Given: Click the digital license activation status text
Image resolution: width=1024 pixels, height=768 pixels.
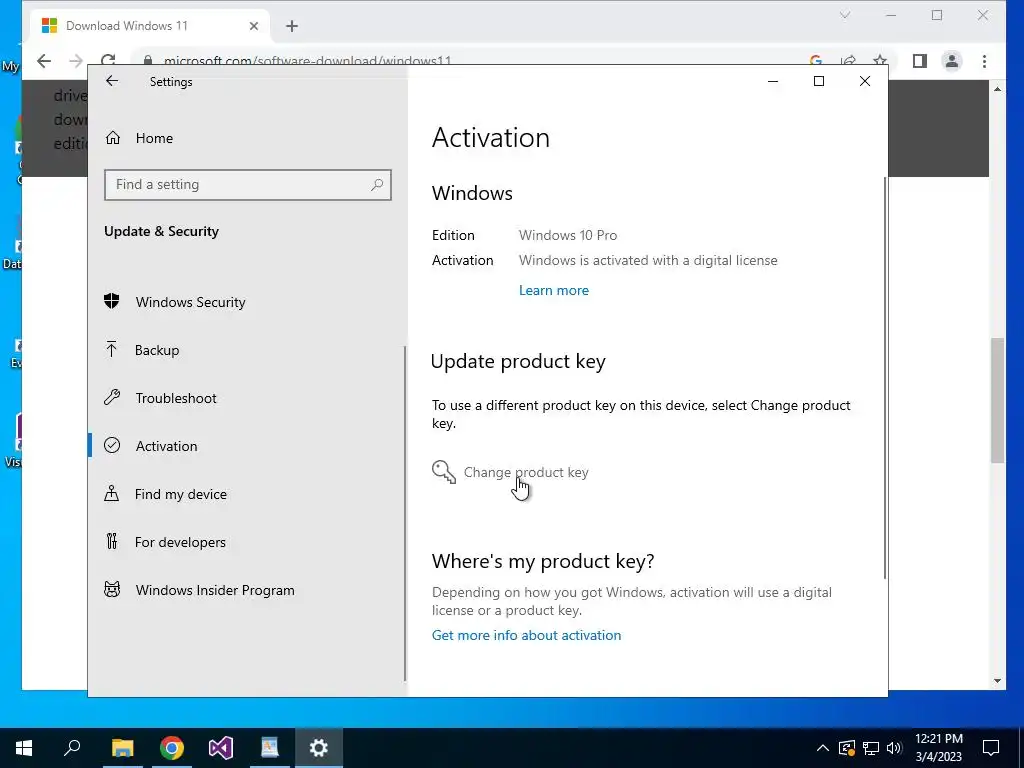Looking at the screenshot, I should click(x=648, y=261).
